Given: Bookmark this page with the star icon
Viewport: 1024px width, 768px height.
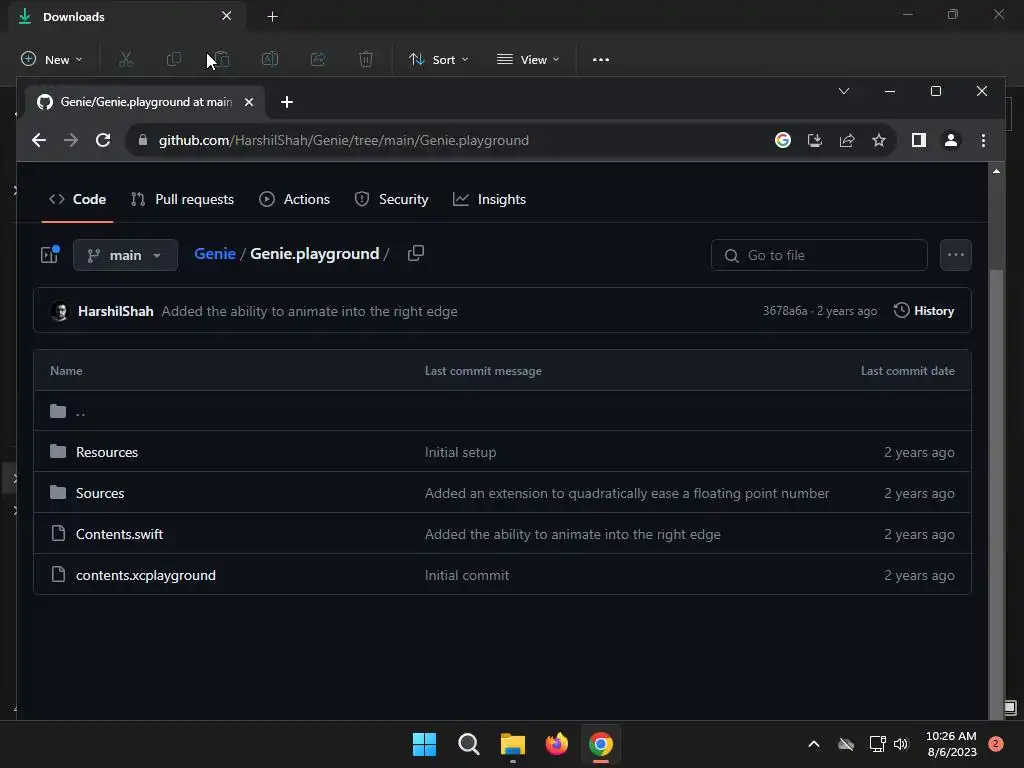Looking at the screenshot, I should (x=879, y=140).
